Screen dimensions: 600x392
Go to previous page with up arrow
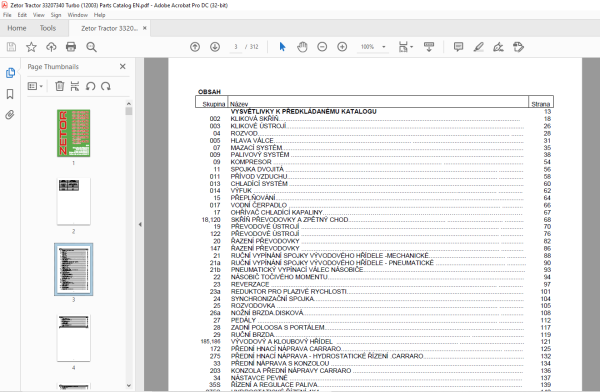click(195, 47)
